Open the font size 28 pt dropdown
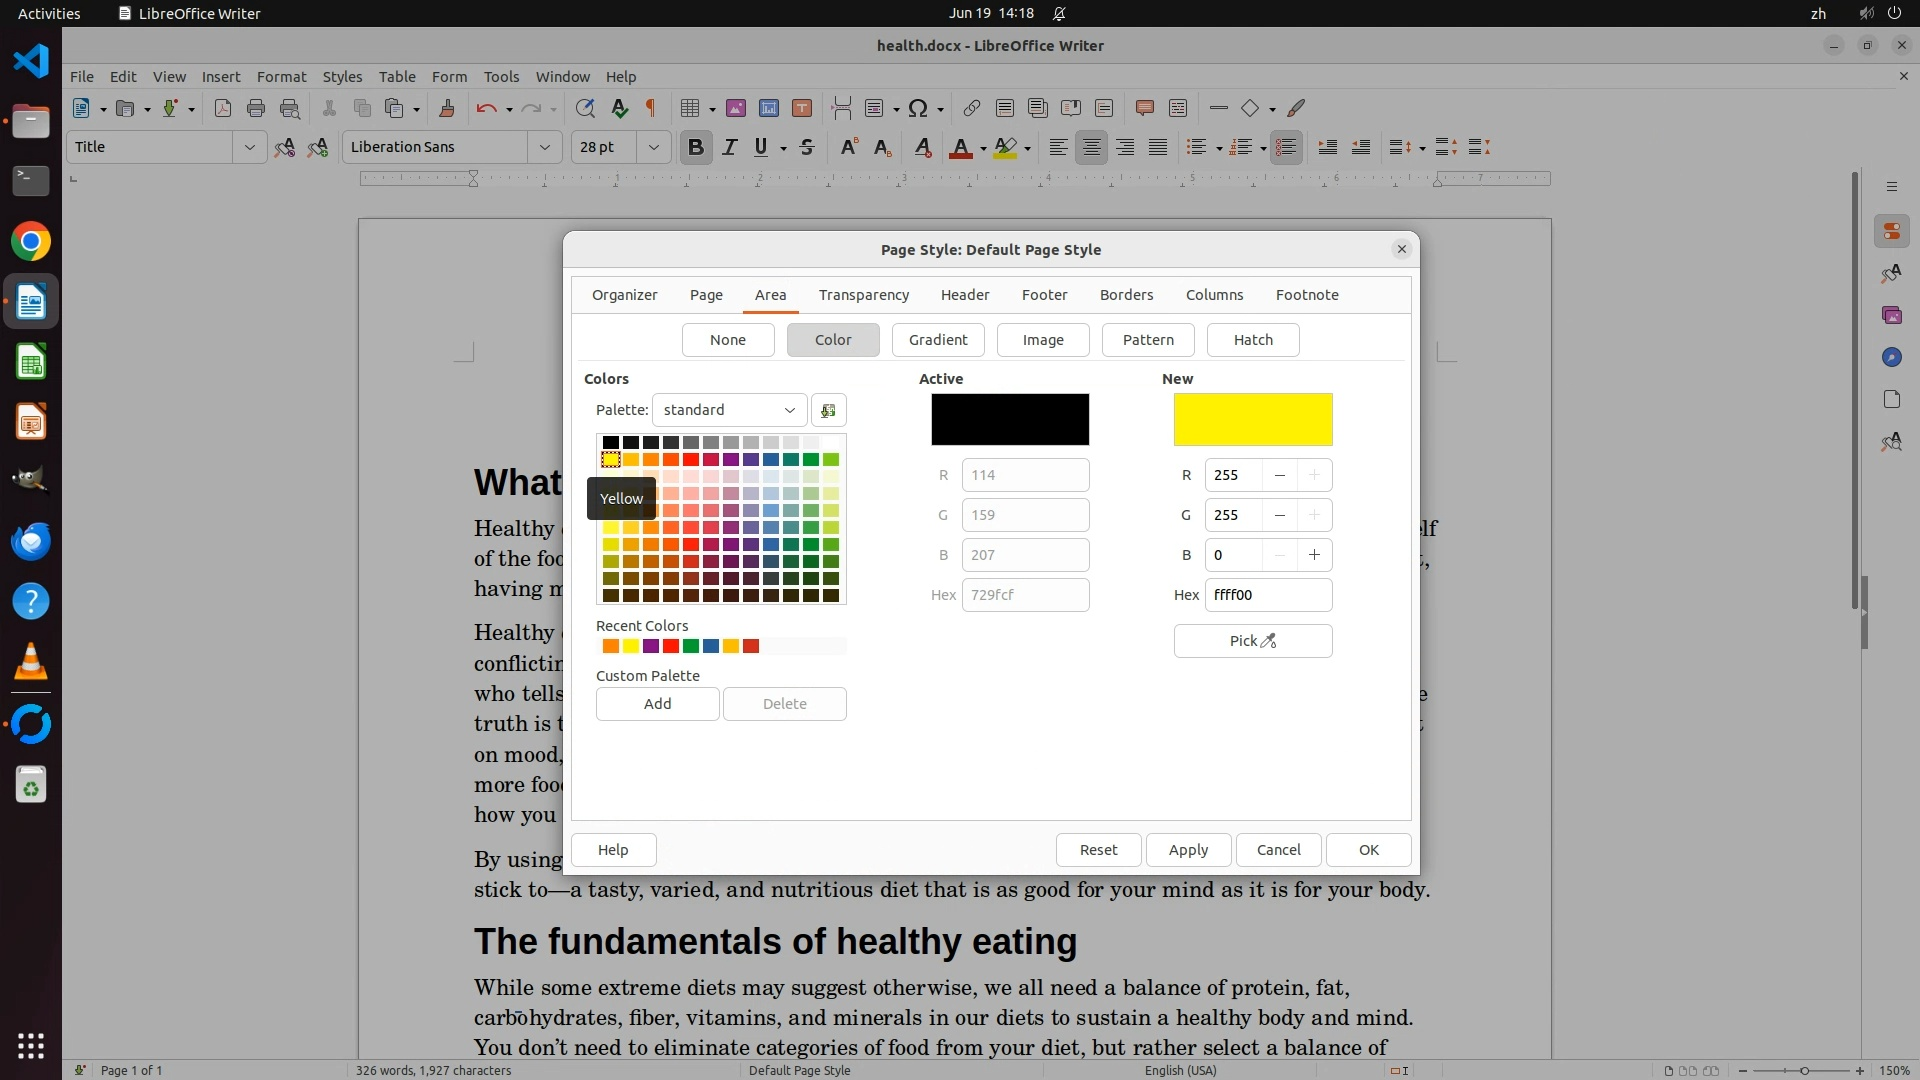The image size is (1920, 1080). pyautogui.click(x=653, y=147)
